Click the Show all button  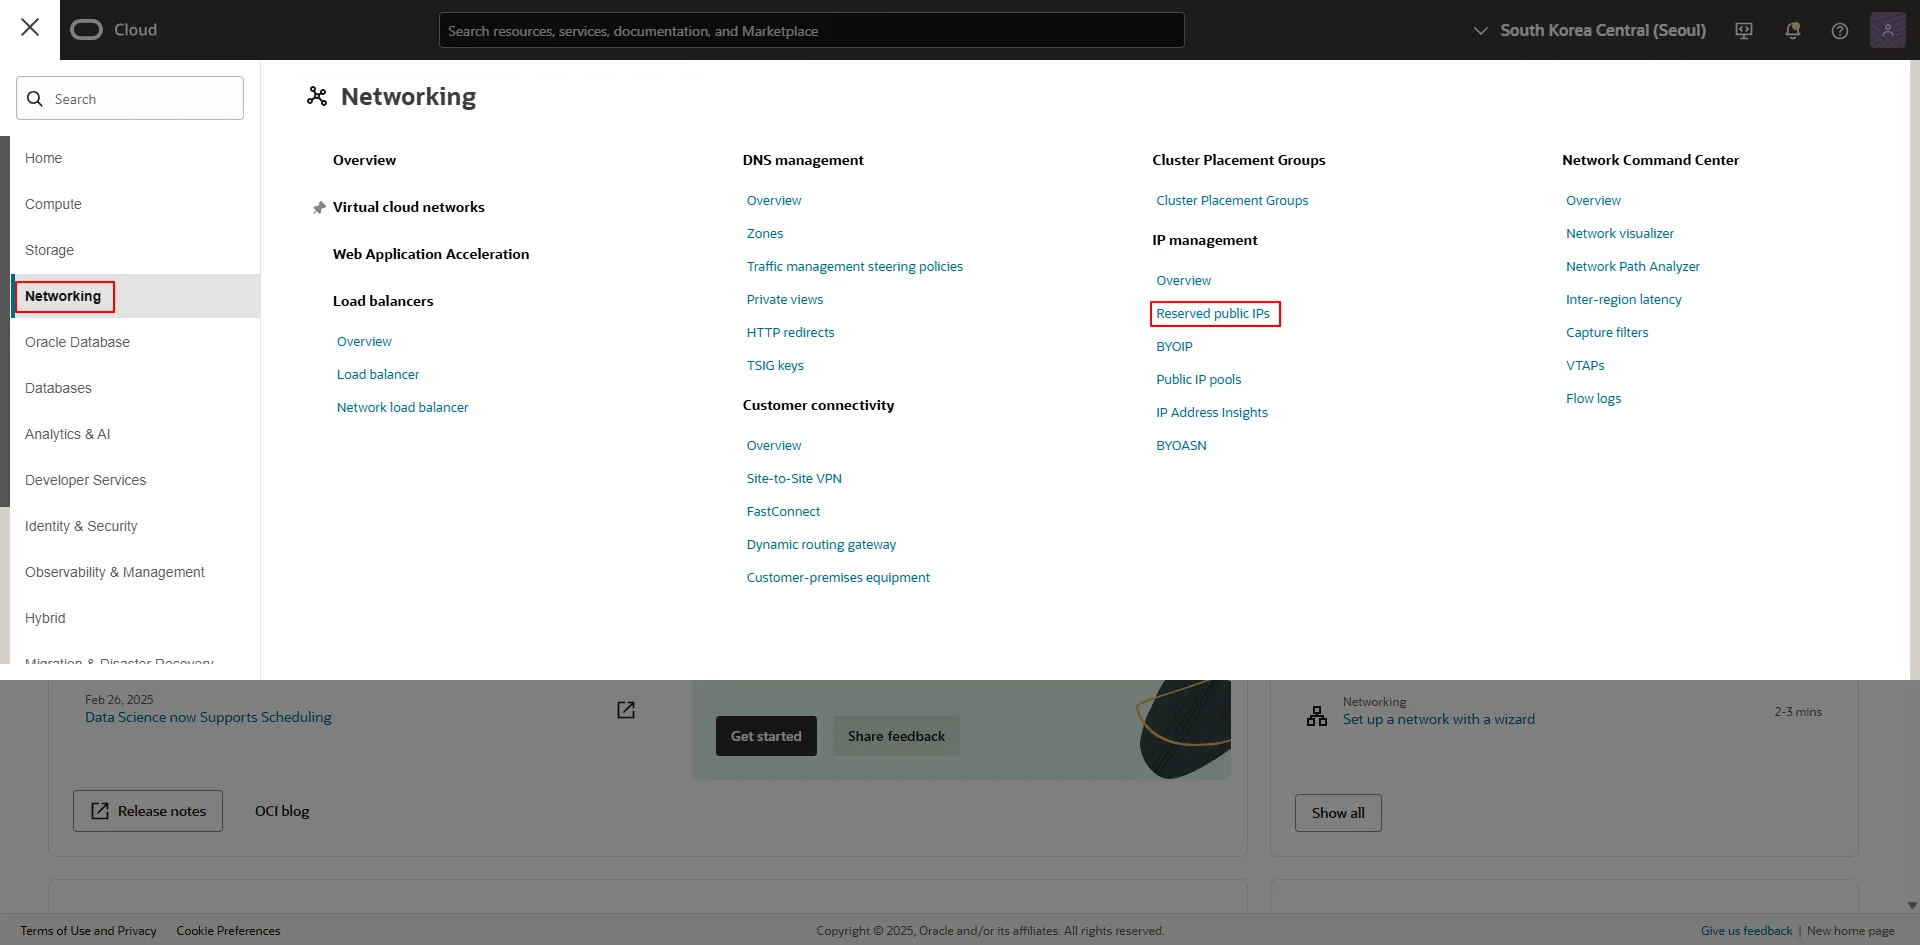coord(1338,813)
